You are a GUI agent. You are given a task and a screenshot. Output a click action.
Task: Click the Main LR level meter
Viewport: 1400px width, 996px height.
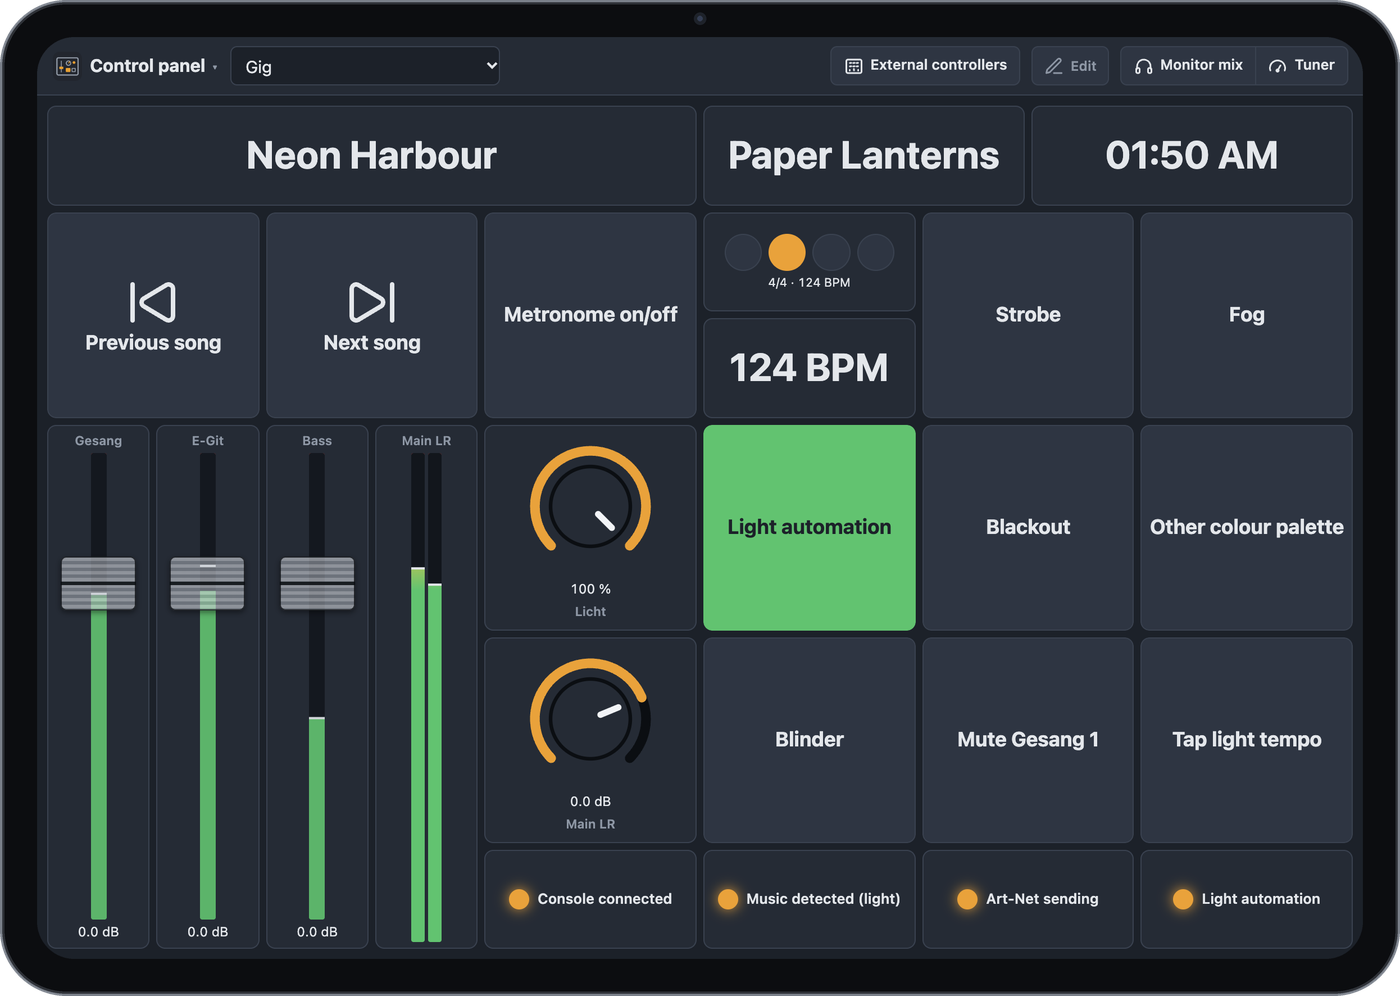pyautogui.click(x=426, y=697)
